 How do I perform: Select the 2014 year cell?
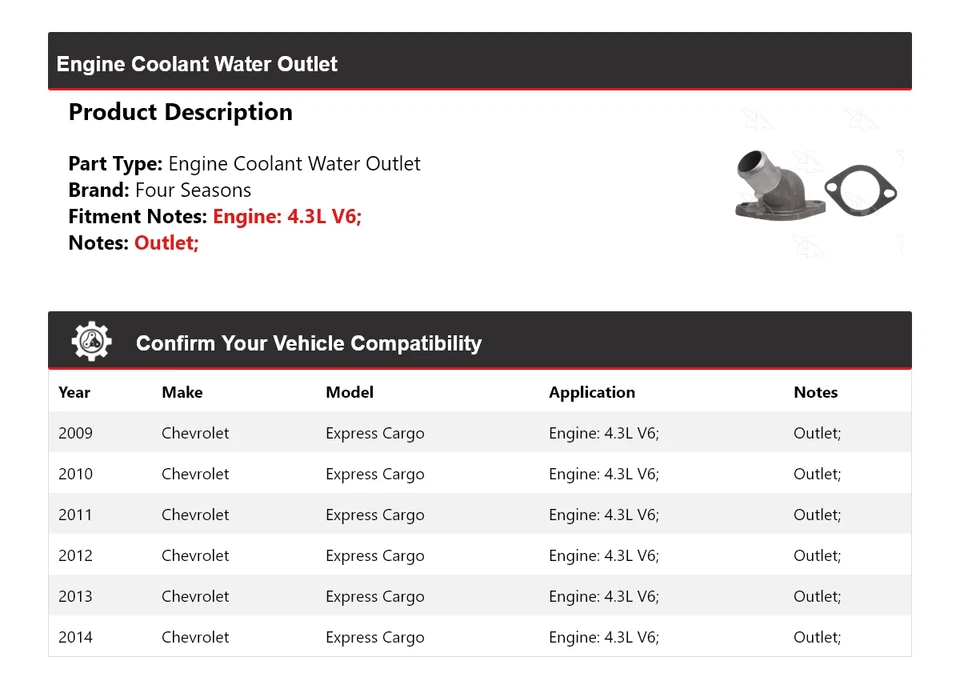pyautogui.click(x=75, y=637)
